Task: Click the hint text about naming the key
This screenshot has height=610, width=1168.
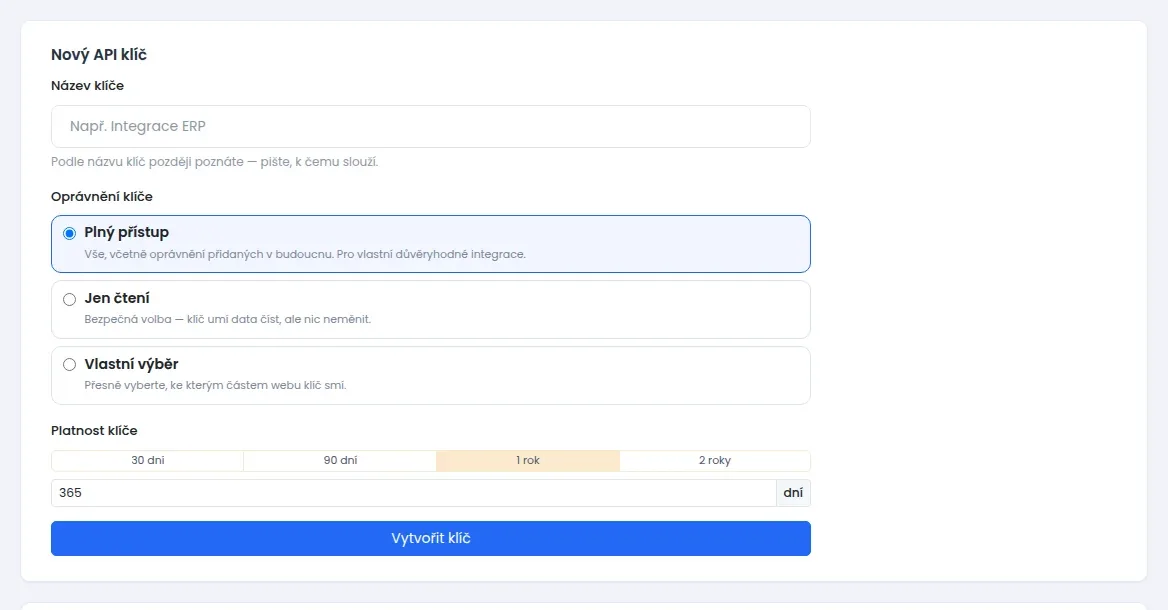Action: (x=215, y=162)
